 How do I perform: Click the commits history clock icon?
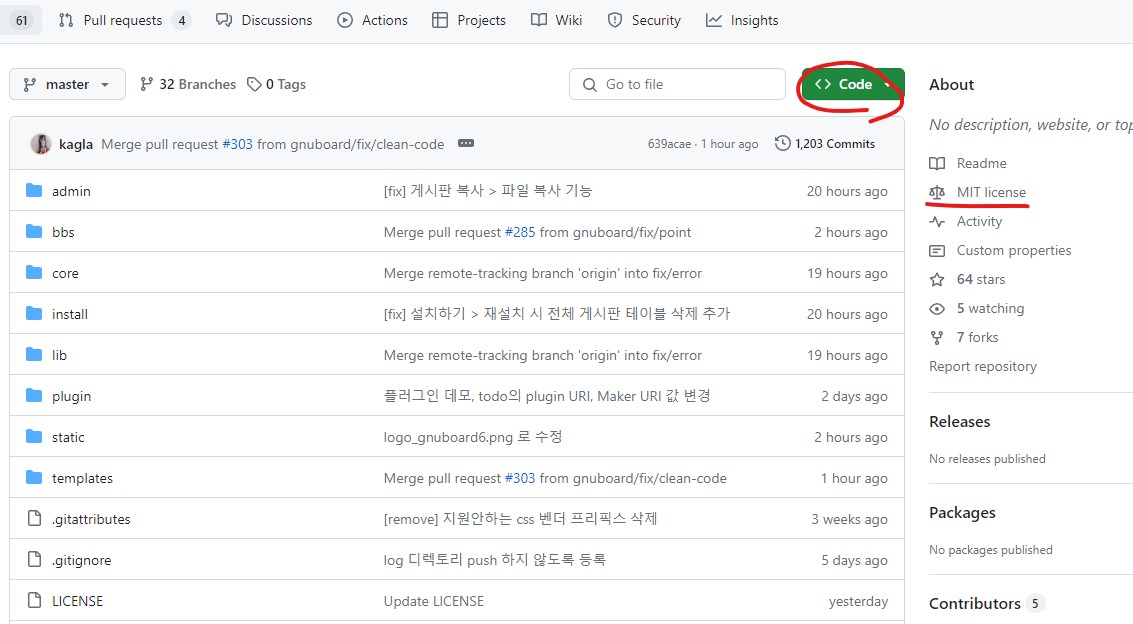tap(783, 143)
